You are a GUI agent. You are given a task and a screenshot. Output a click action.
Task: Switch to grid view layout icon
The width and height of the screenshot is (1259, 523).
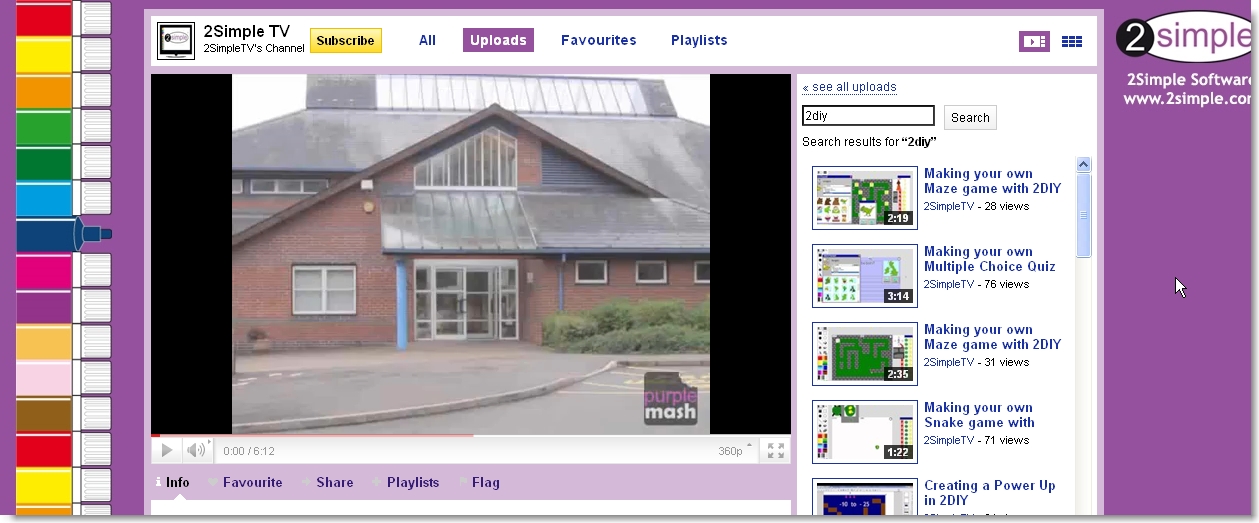(x=1072, y=41)
